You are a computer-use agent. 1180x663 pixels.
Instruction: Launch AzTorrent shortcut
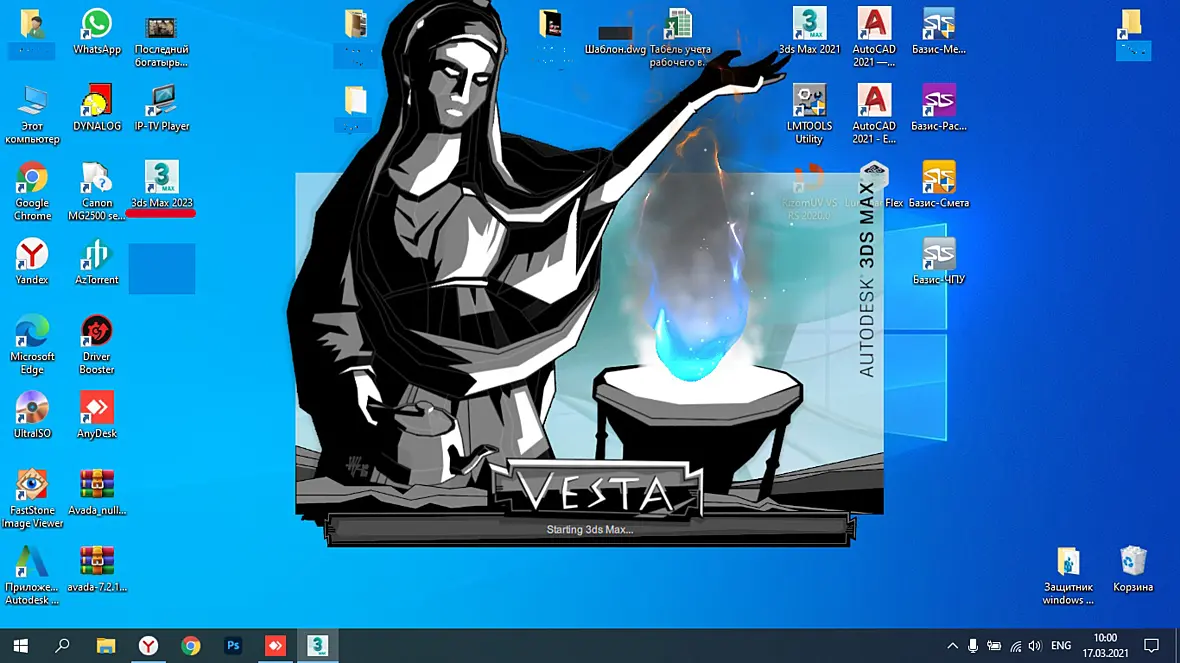(x=96, y=261)
